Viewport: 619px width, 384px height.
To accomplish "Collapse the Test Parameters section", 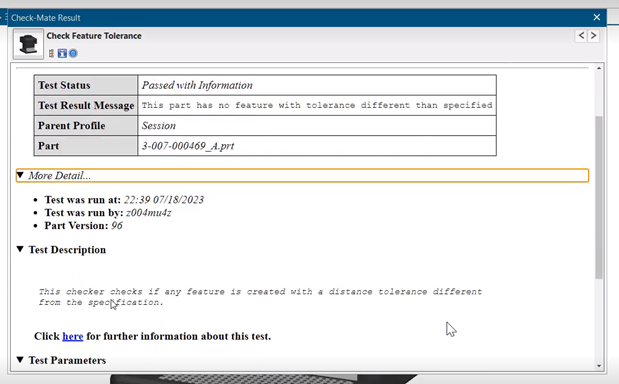I will [x=20, y=360].
